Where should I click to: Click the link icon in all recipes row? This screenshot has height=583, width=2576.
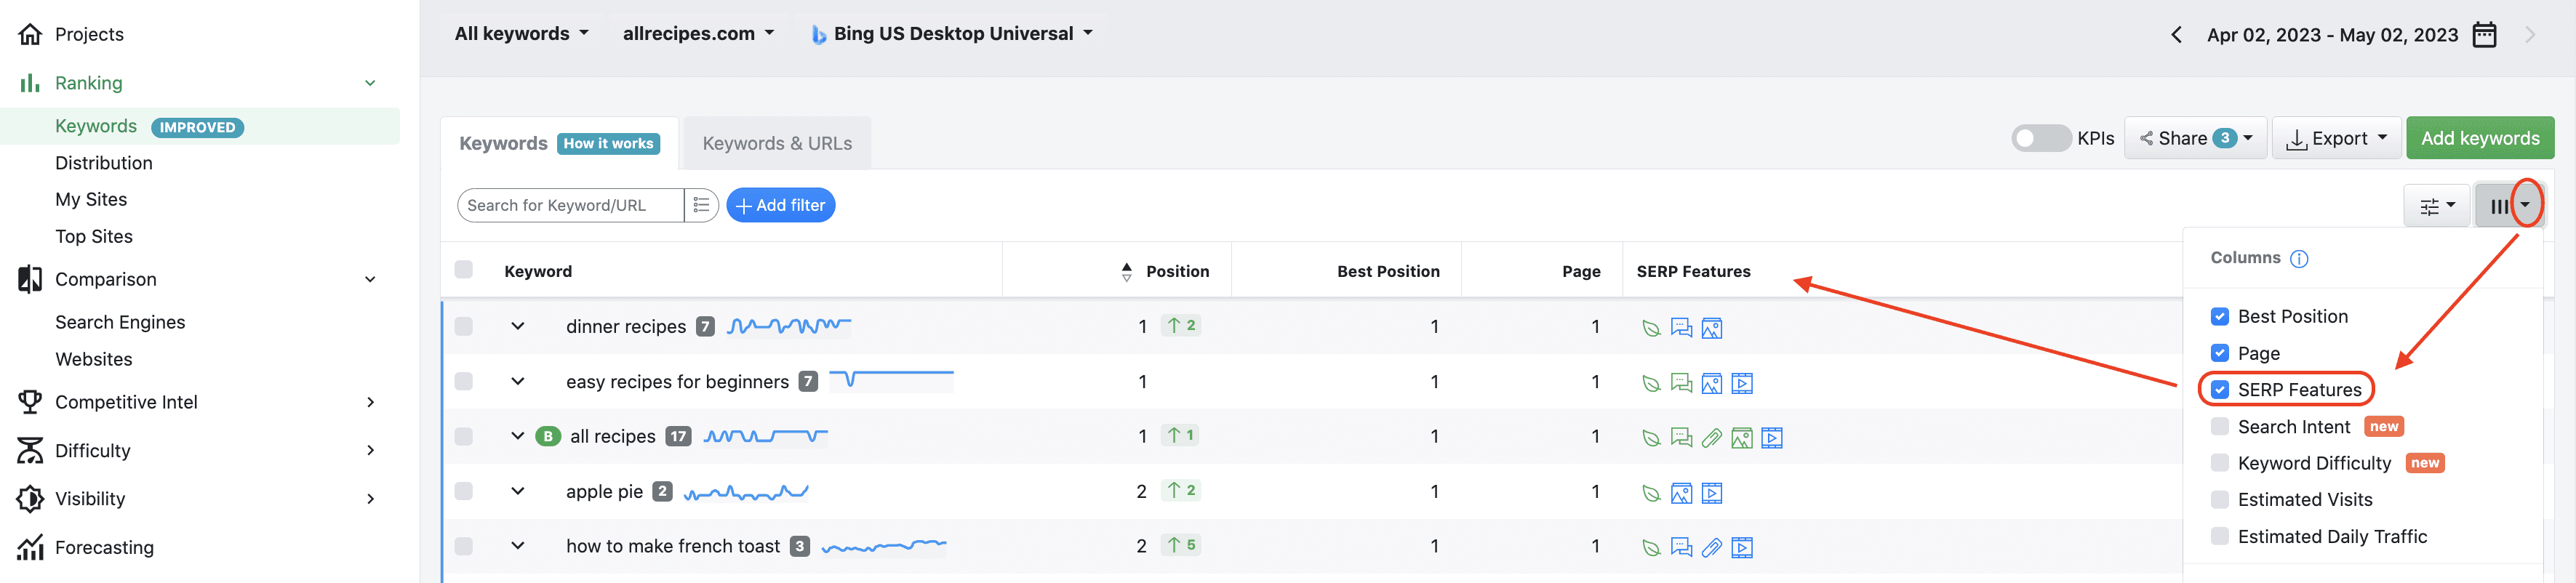(1711, 438)
